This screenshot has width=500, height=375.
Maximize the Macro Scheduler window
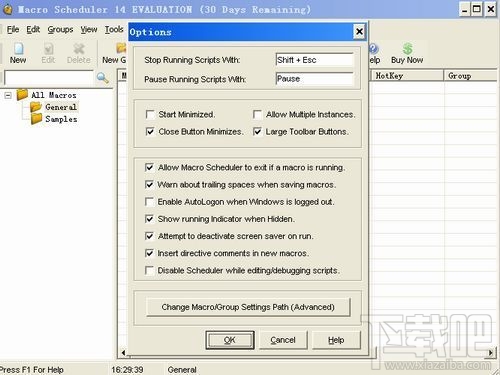pos(477,9)
